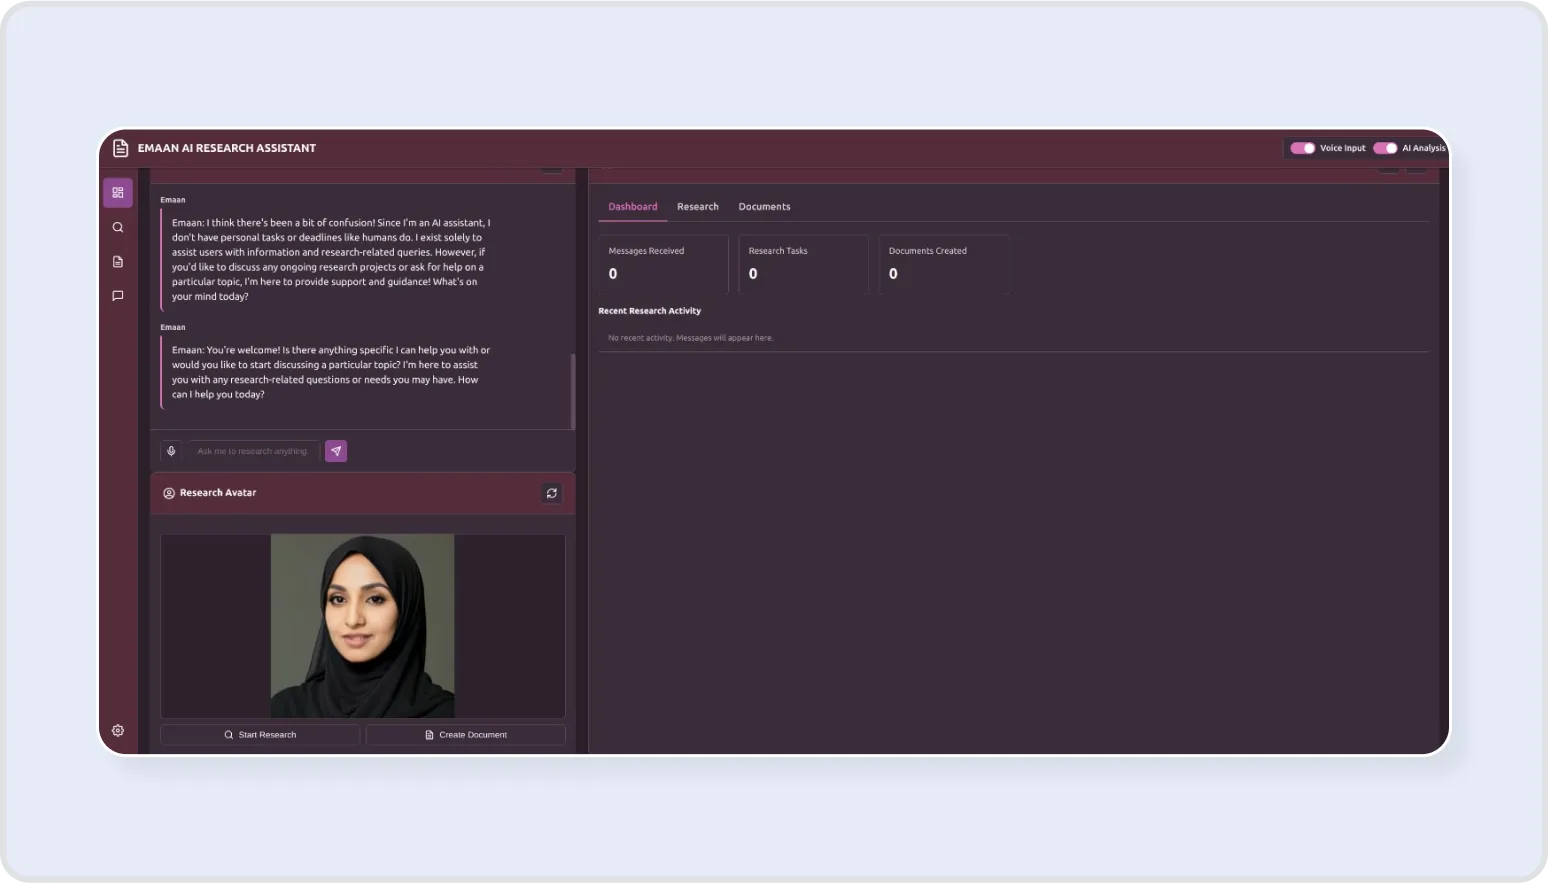Click the chat panel scrollbar
The width and height of the screenshot is (1548, 883).
[x=573, y=390]
